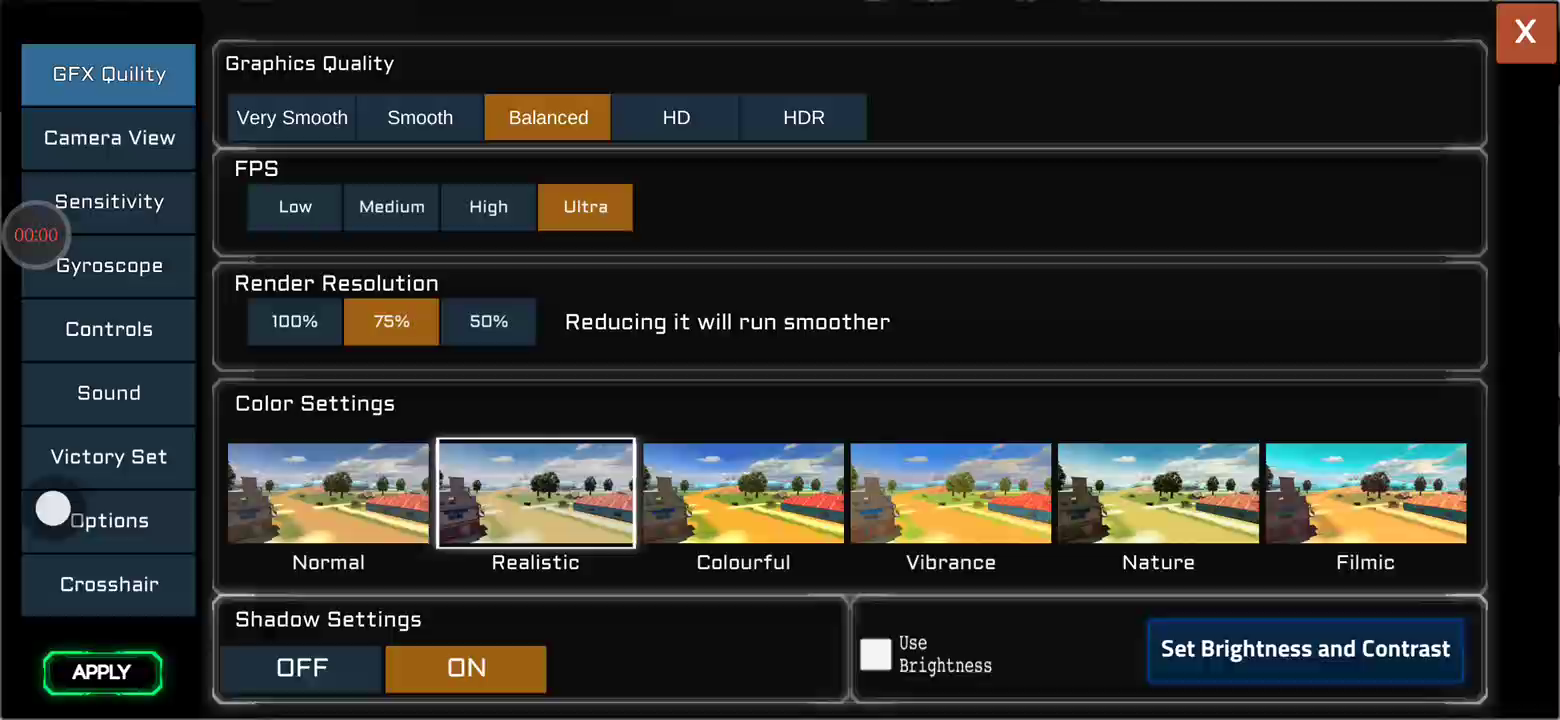Select the Filmic color preset thumbnail
The width and height of the screenshot is (1560, 720).
click(1365, 494)
